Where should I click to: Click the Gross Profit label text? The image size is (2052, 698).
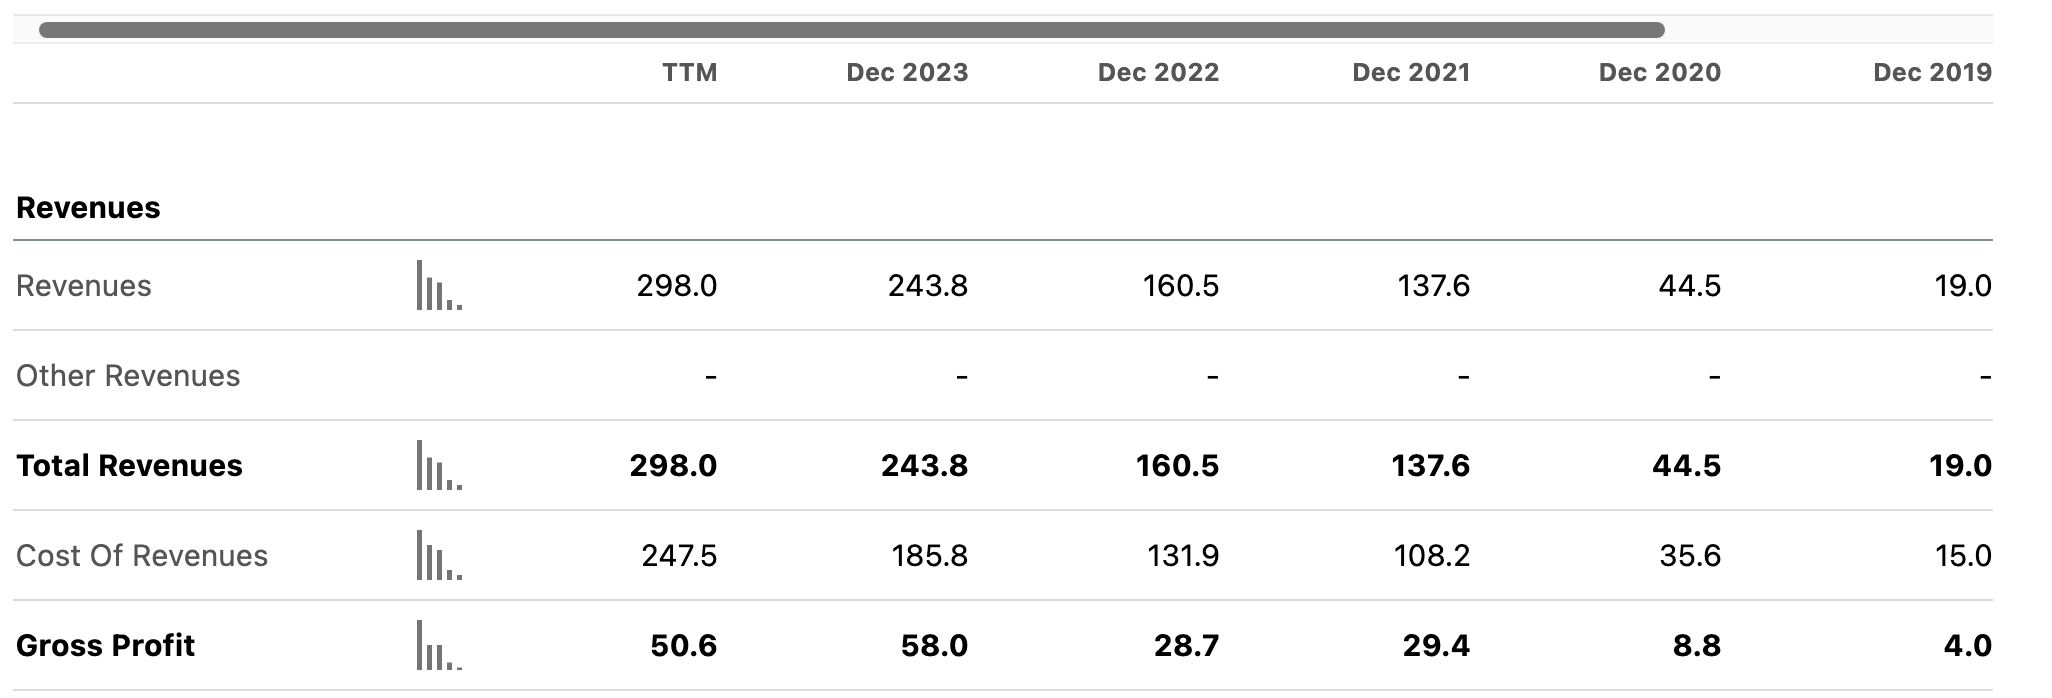[x=105, y=646]
